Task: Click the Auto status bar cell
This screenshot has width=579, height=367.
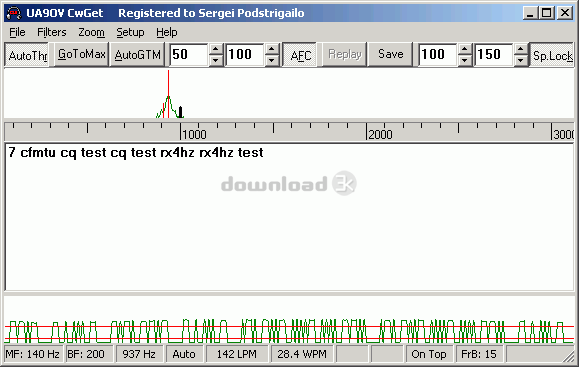Action: tap(184, 354)
